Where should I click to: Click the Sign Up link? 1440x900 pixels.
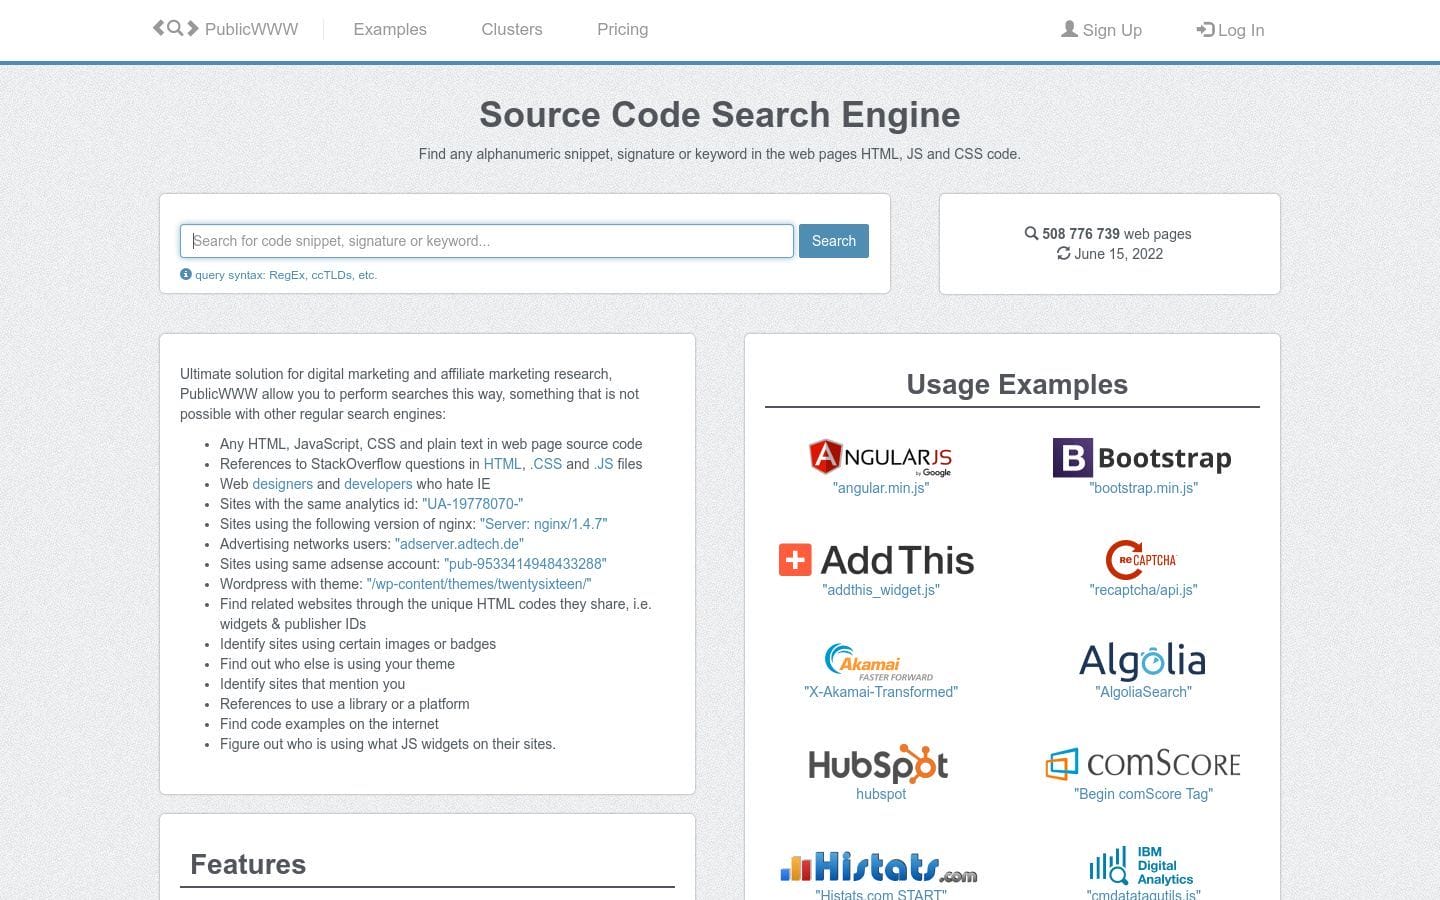(1101, 30)
